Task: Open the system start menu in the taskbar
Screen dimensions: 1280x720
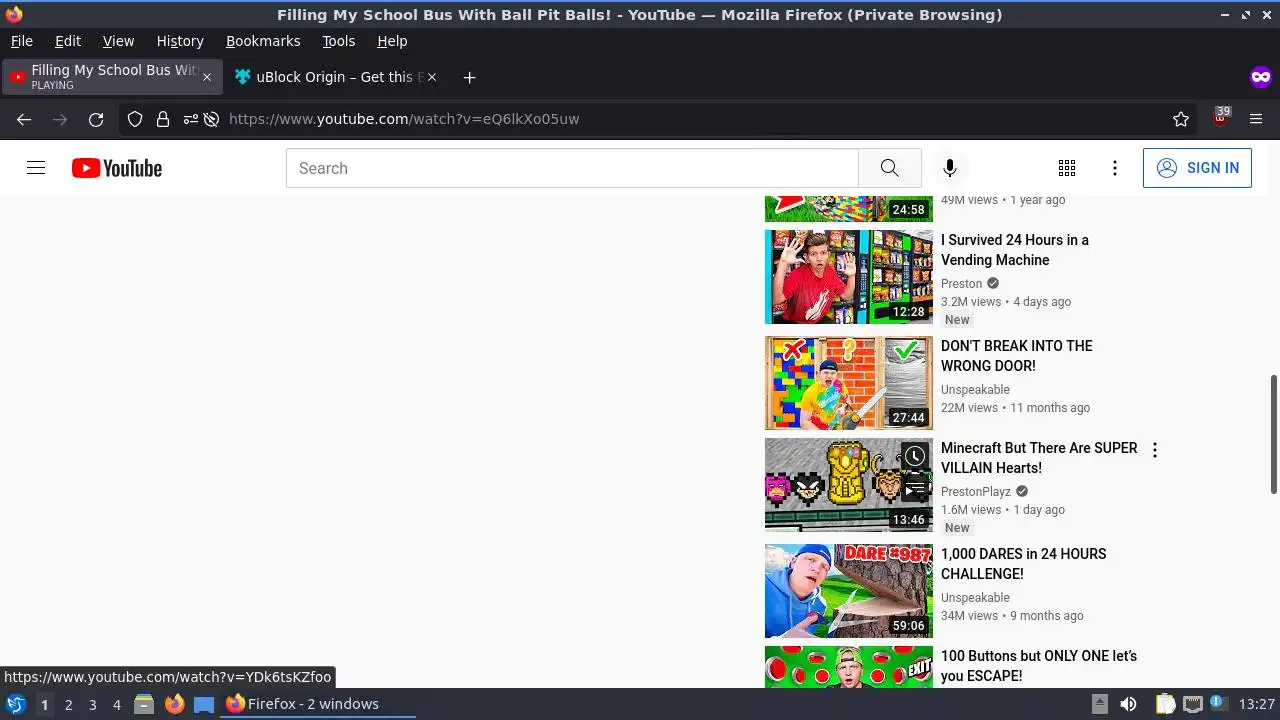Action: [x=16, y=704]
